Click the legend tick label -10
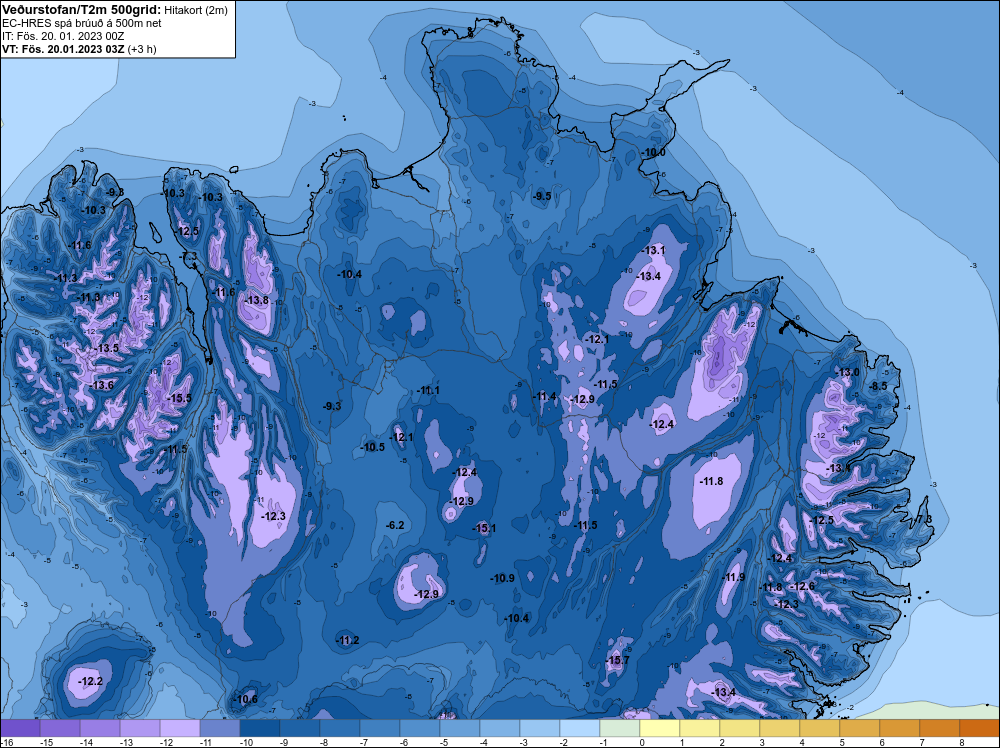 246,742
